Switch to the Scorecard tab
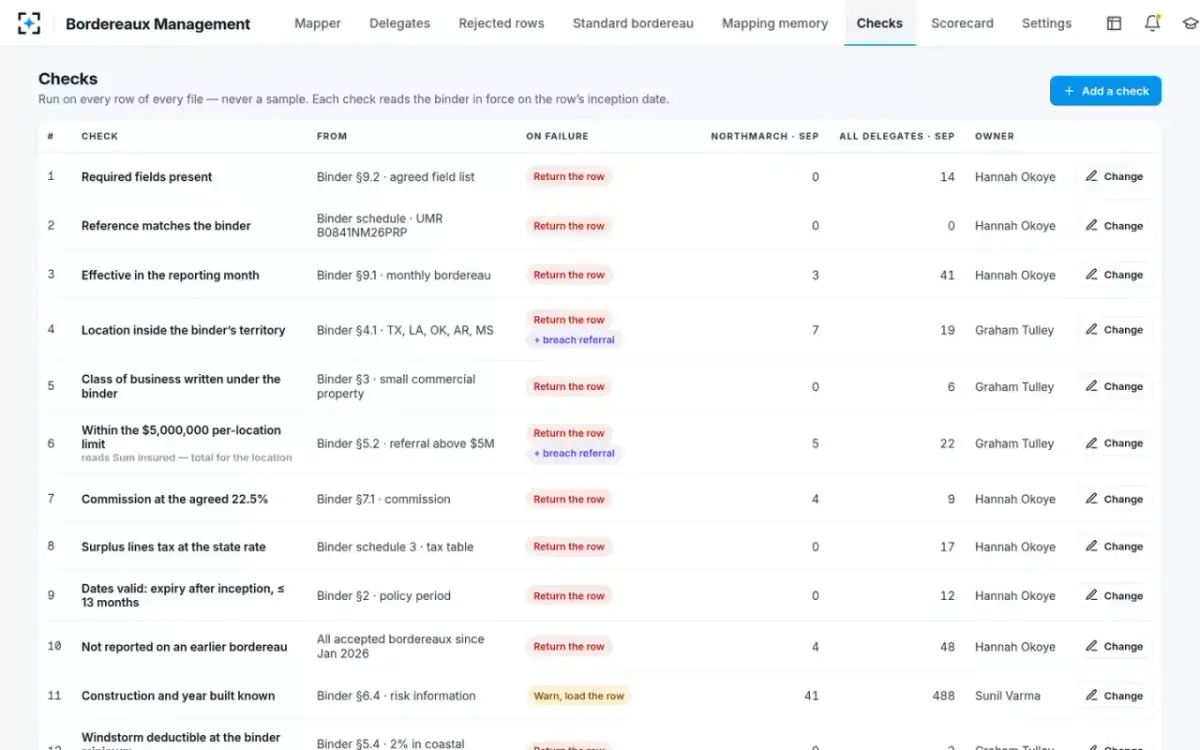The image size is (1200, 750). (962, 23)
